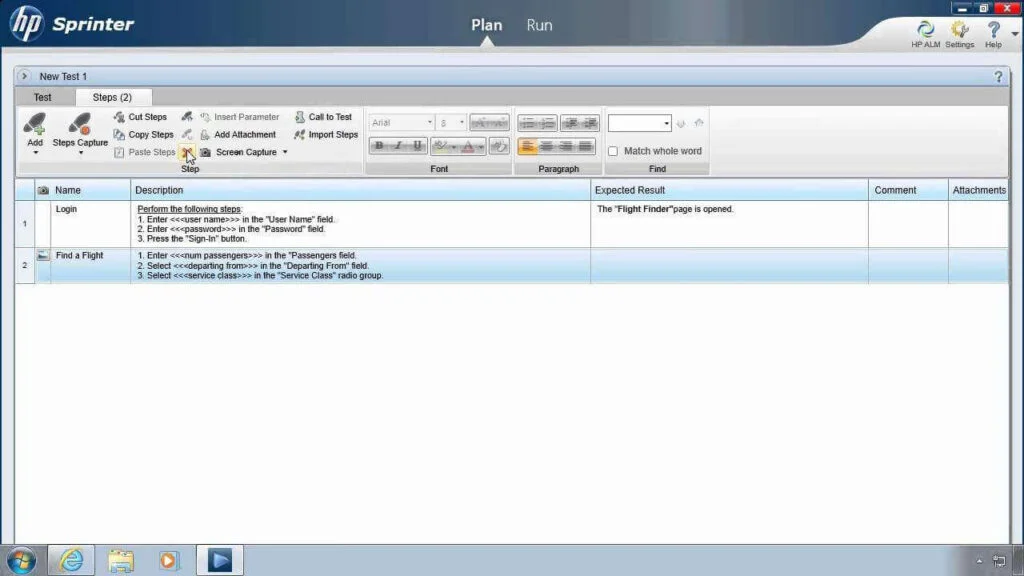Open the Windows Start menu
1024x576 pixels.
[x=22, y=560]
